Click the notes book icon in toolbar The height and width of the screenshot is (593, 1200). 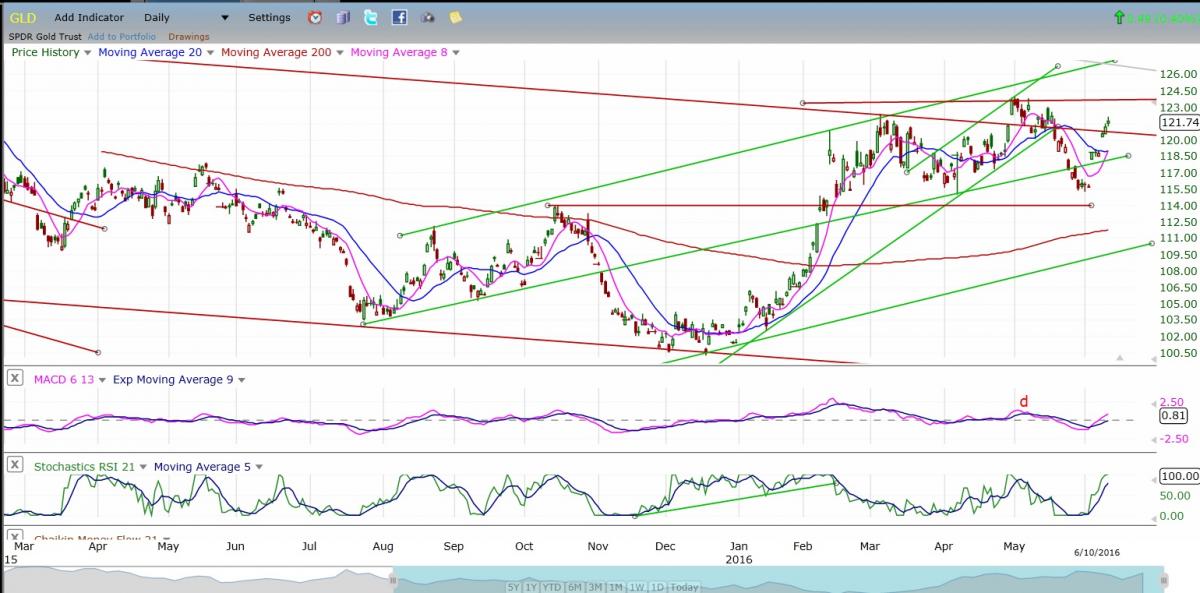click(343, 17)
